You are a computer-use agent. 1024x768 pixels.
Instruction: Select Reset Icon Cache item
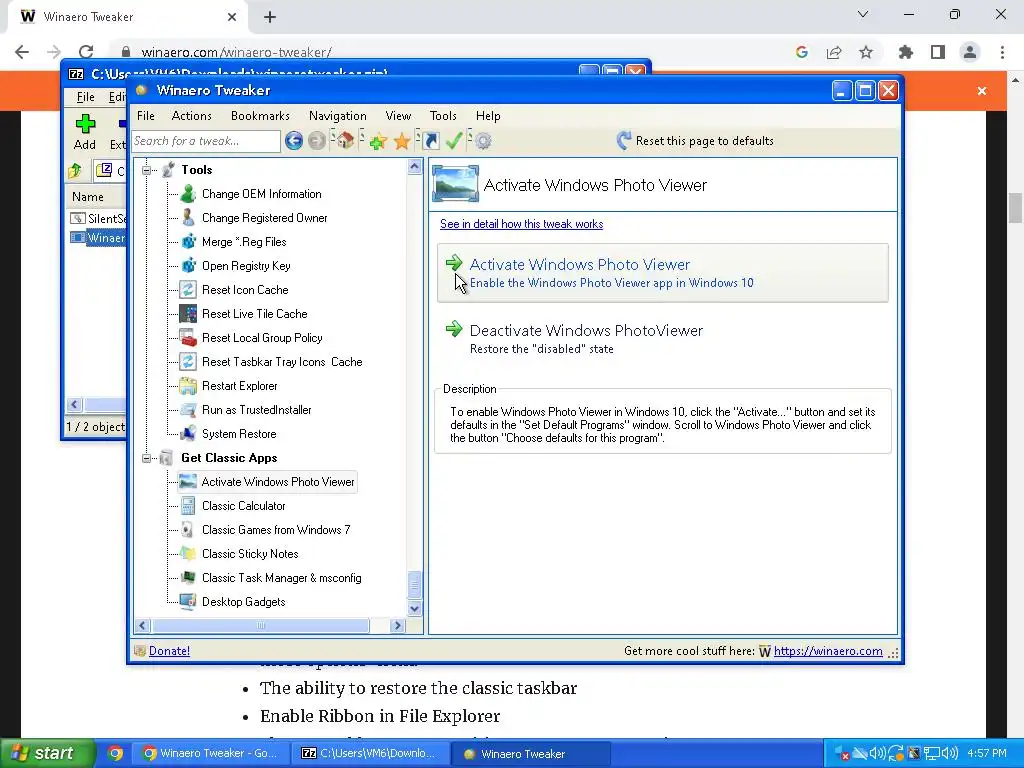point(245,290)
